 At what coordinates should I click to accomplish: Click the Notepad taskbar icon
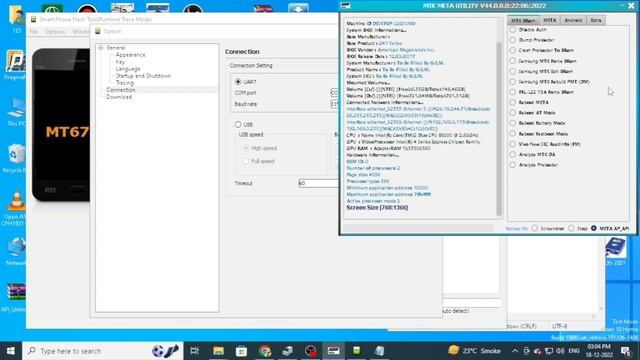click(380, 351)
